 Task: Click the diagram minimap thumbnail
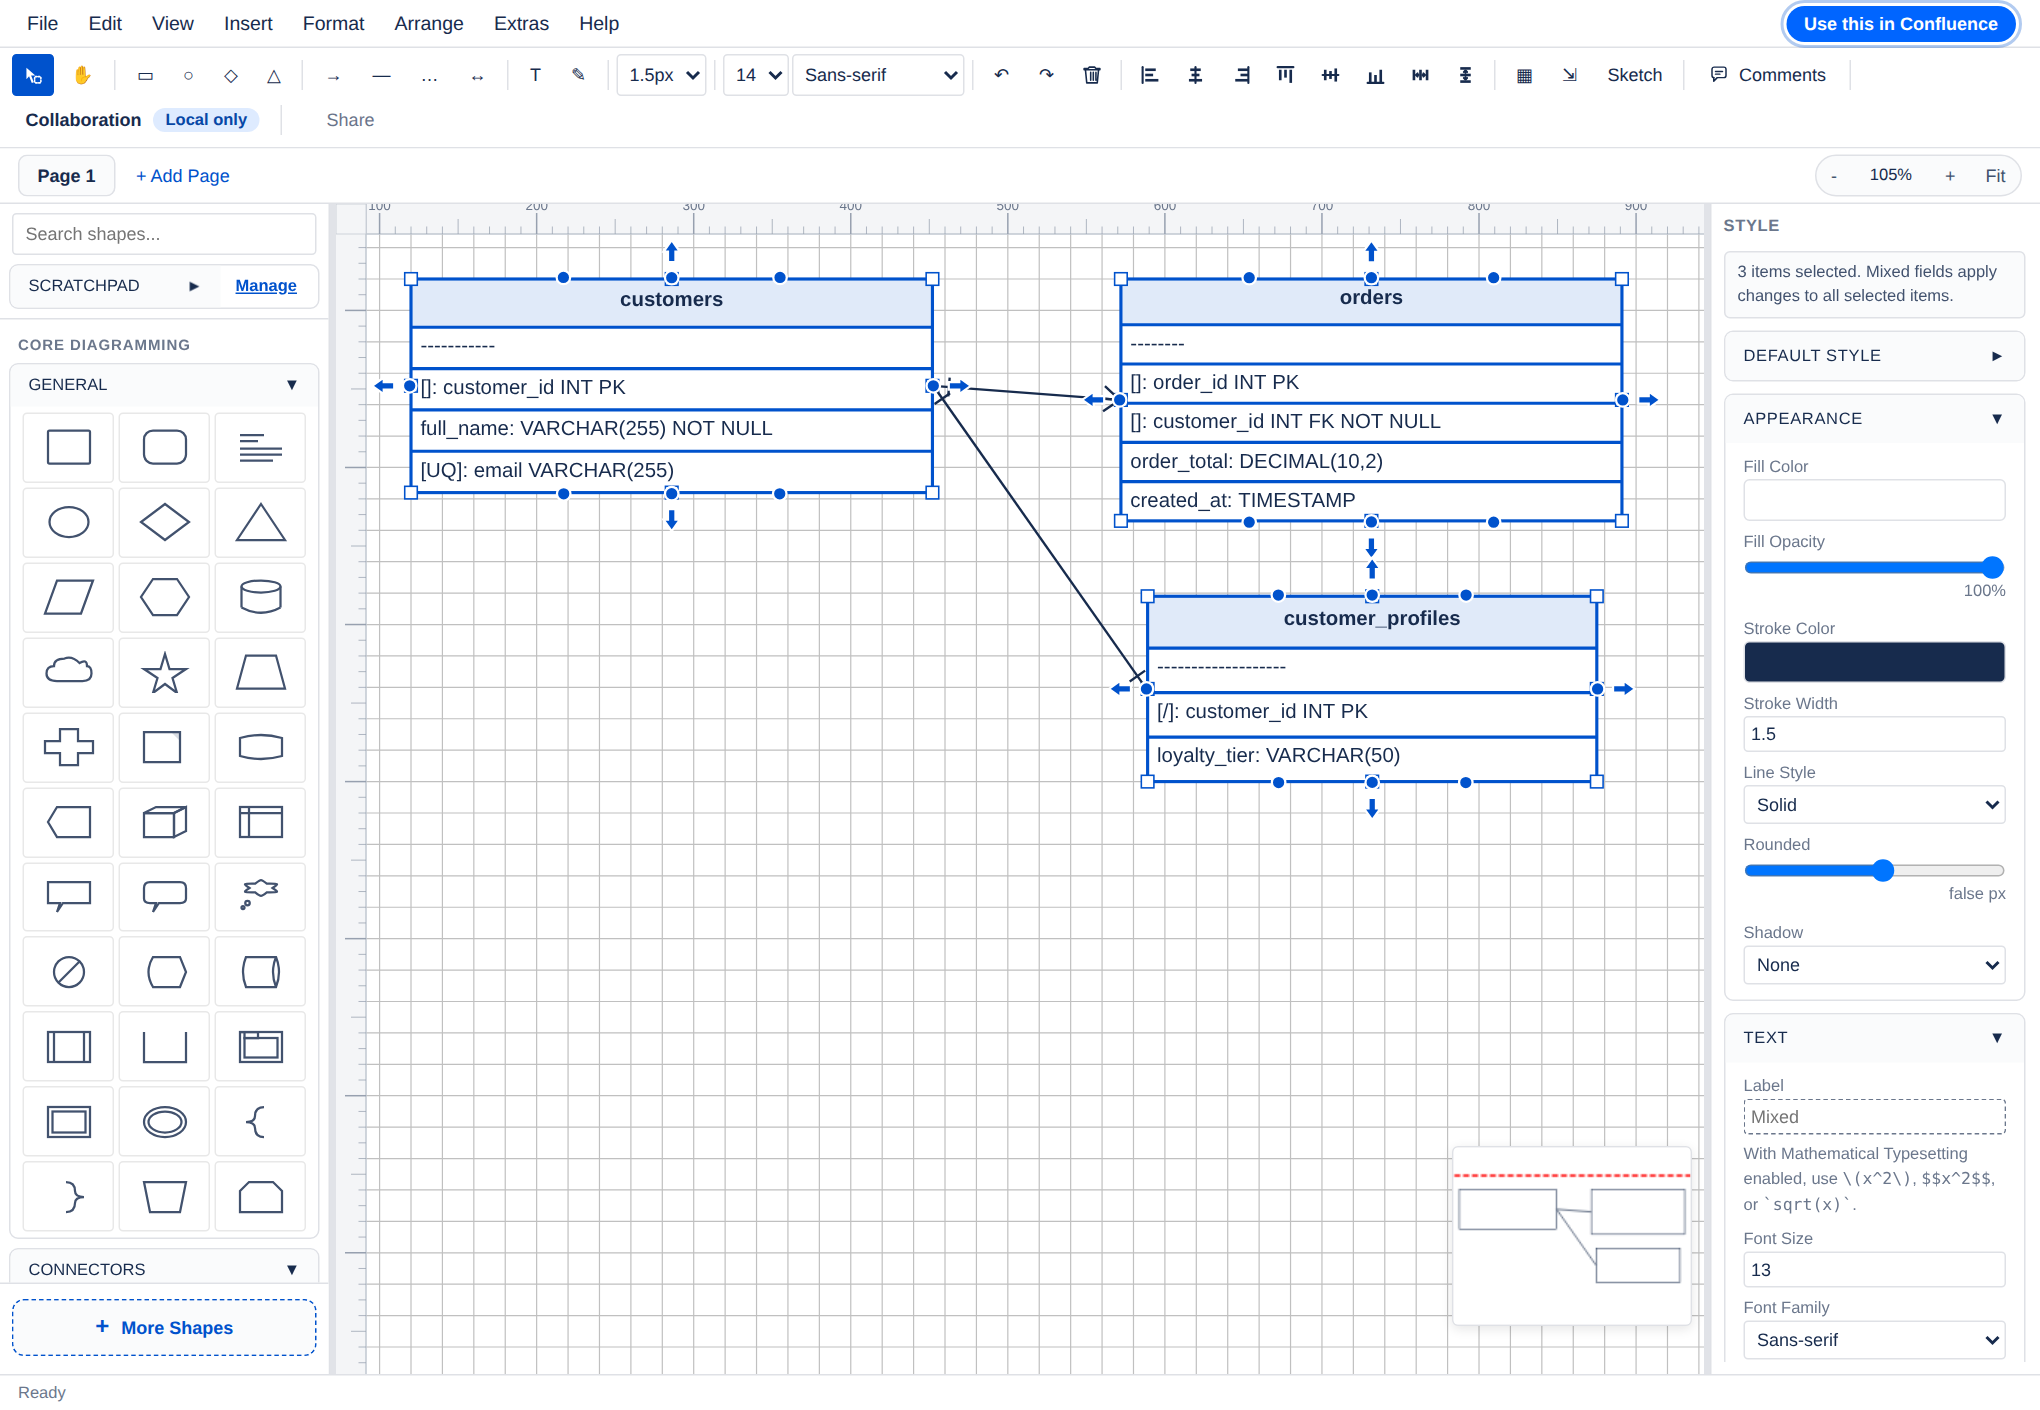1571,1236
